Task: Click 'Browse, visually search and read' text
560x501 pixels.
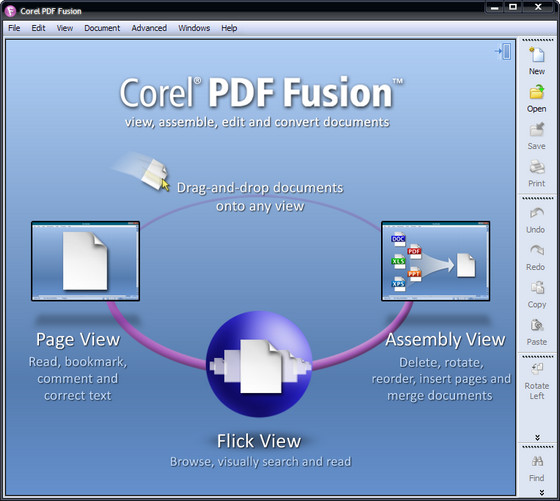Action: pos(261,462)
